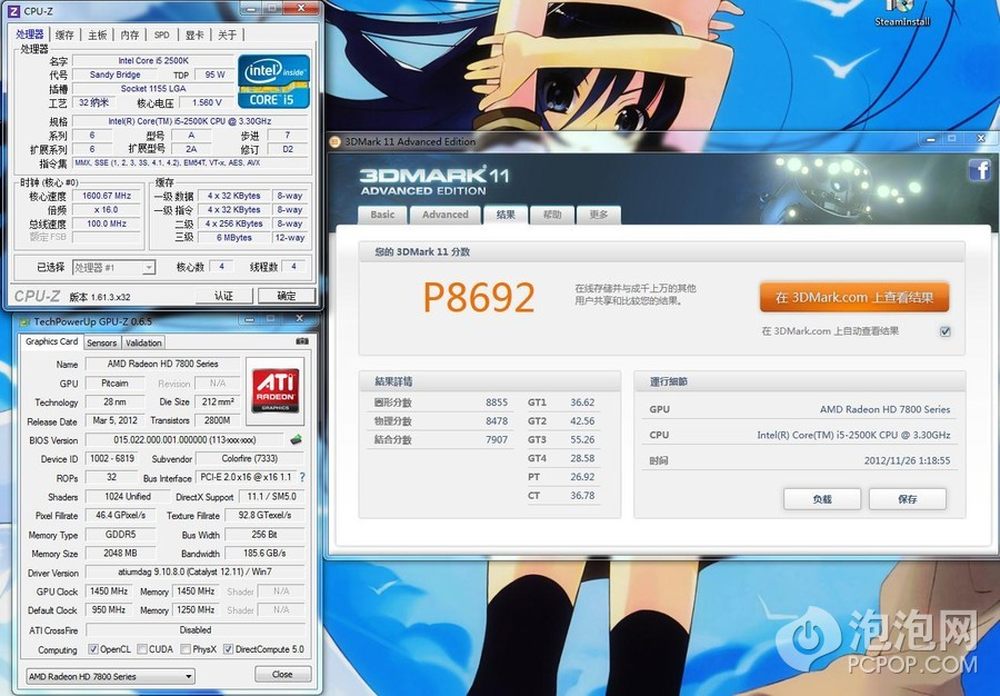Click the core speed value '1600.67 MHz'

[107, 196]
